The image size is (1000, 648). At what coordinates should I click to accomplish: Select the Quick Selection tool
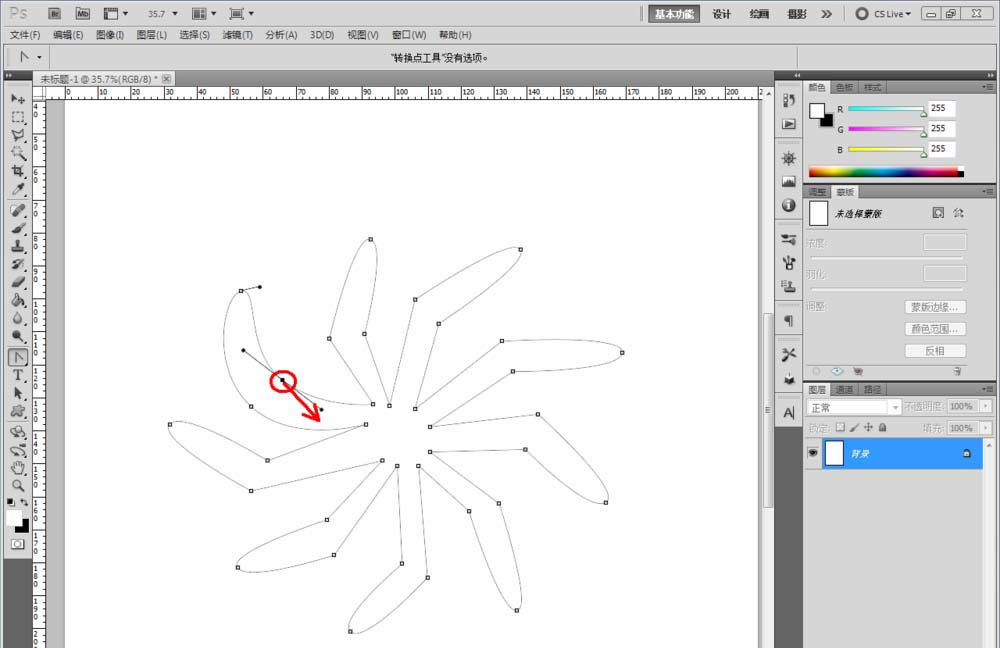point(18,153)
